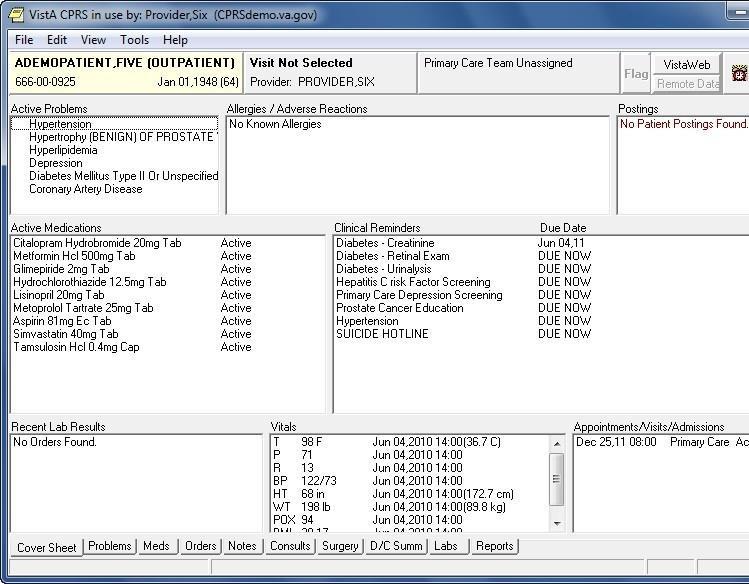Image resolution: width=749 pixels, height=584 pixels.
Task: Open the Help menu
Action: pyautogui.click(x=175, y=40)
